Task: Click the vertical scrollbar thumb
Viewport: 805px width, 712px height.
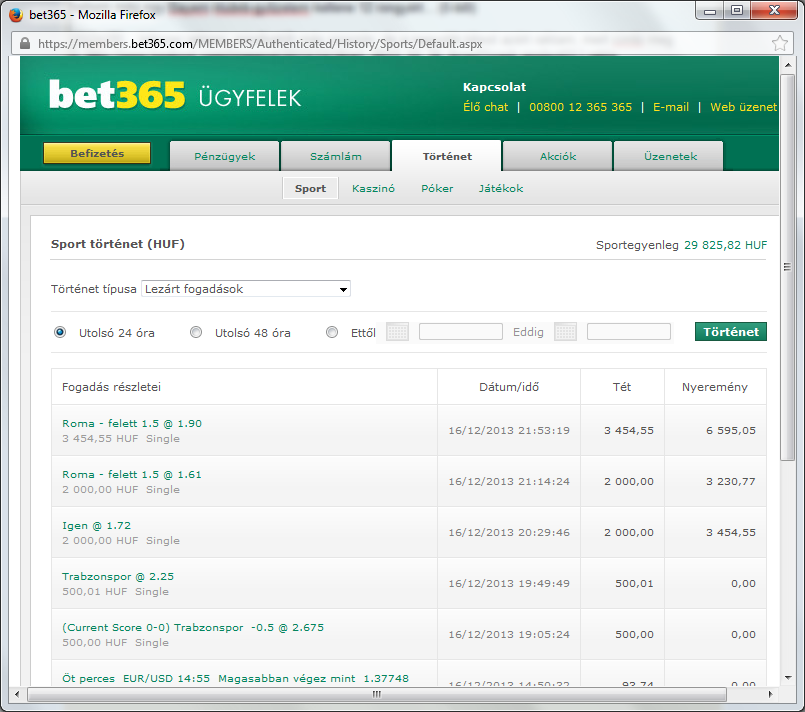Action: (787, 267)
